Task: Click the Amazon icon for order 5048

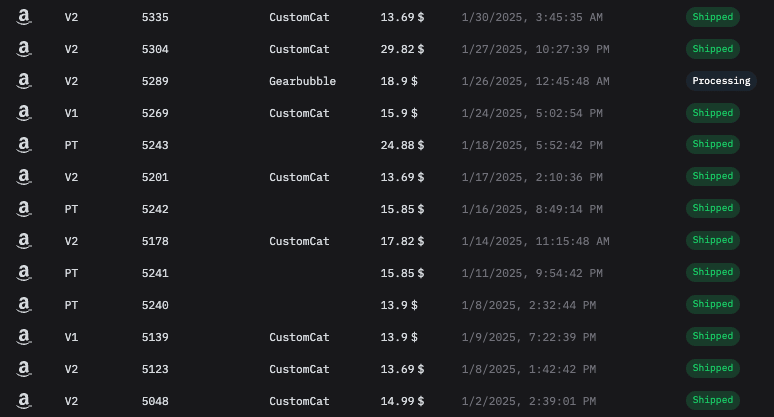Action: coord(22,401)
